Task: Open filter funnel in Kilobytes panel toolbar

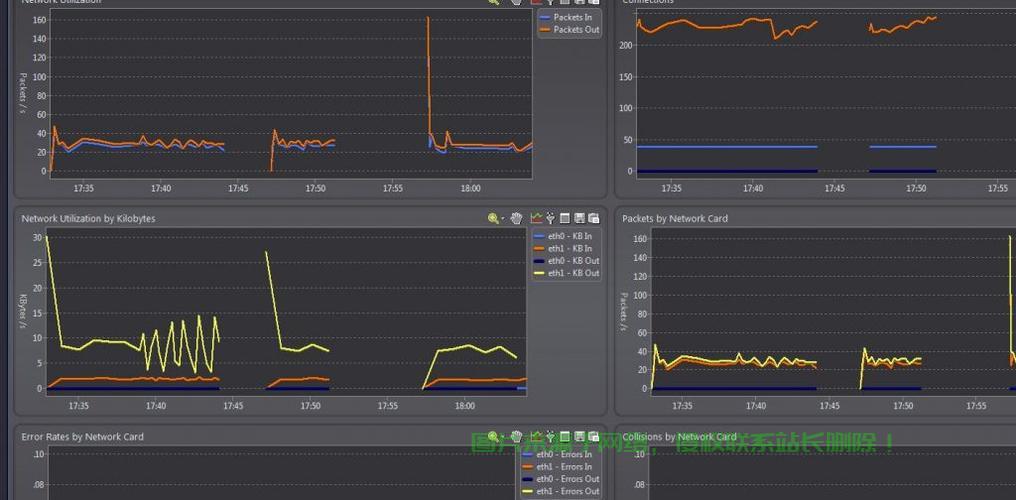Action: click(550, 218)
